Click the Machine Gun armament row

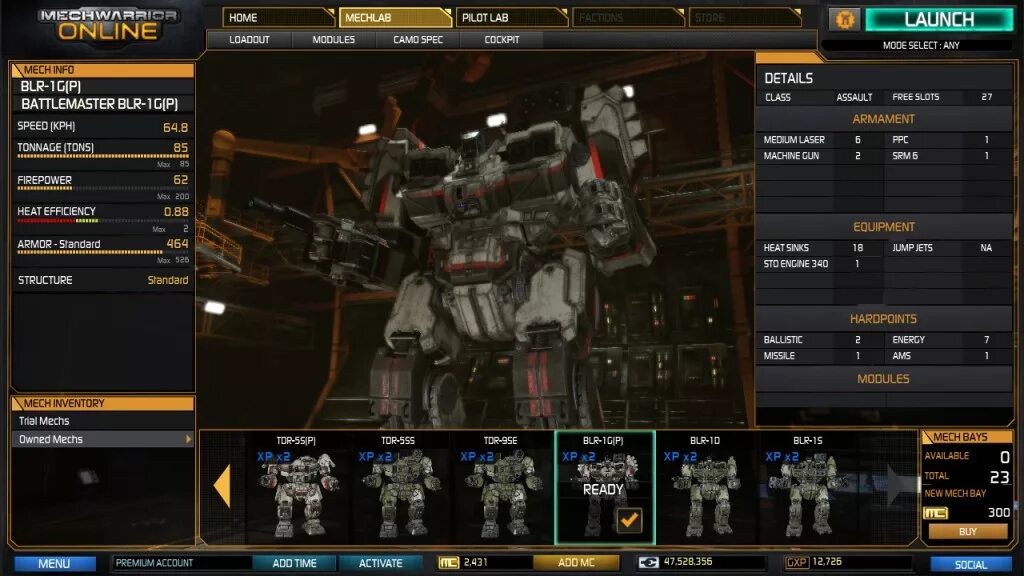(x=820, y=156)
